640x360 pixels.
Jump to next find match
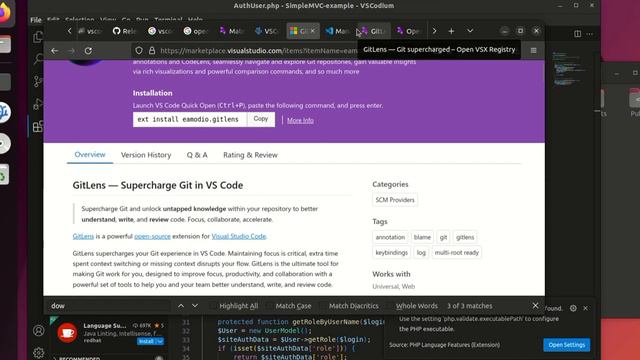click(195, 306)
